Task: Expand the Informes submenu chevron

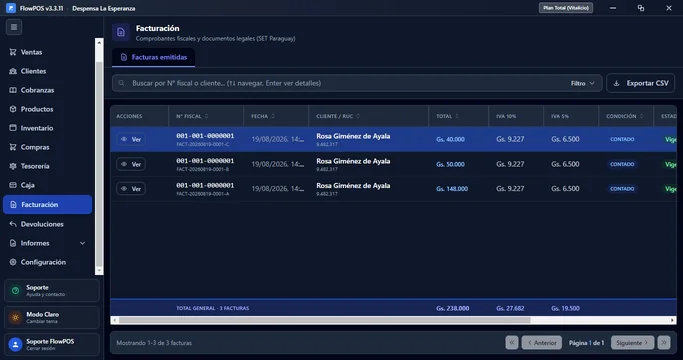Action: click(x=82, y=243)
